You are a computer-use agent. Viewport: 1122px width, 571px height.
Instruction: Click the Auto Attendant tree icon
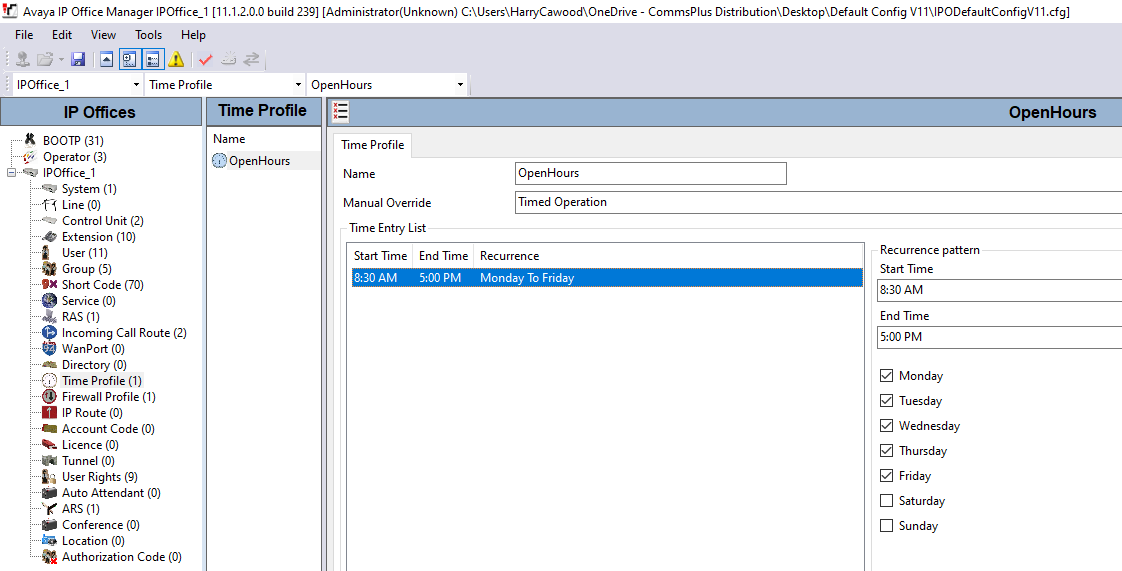click(49, 493)
